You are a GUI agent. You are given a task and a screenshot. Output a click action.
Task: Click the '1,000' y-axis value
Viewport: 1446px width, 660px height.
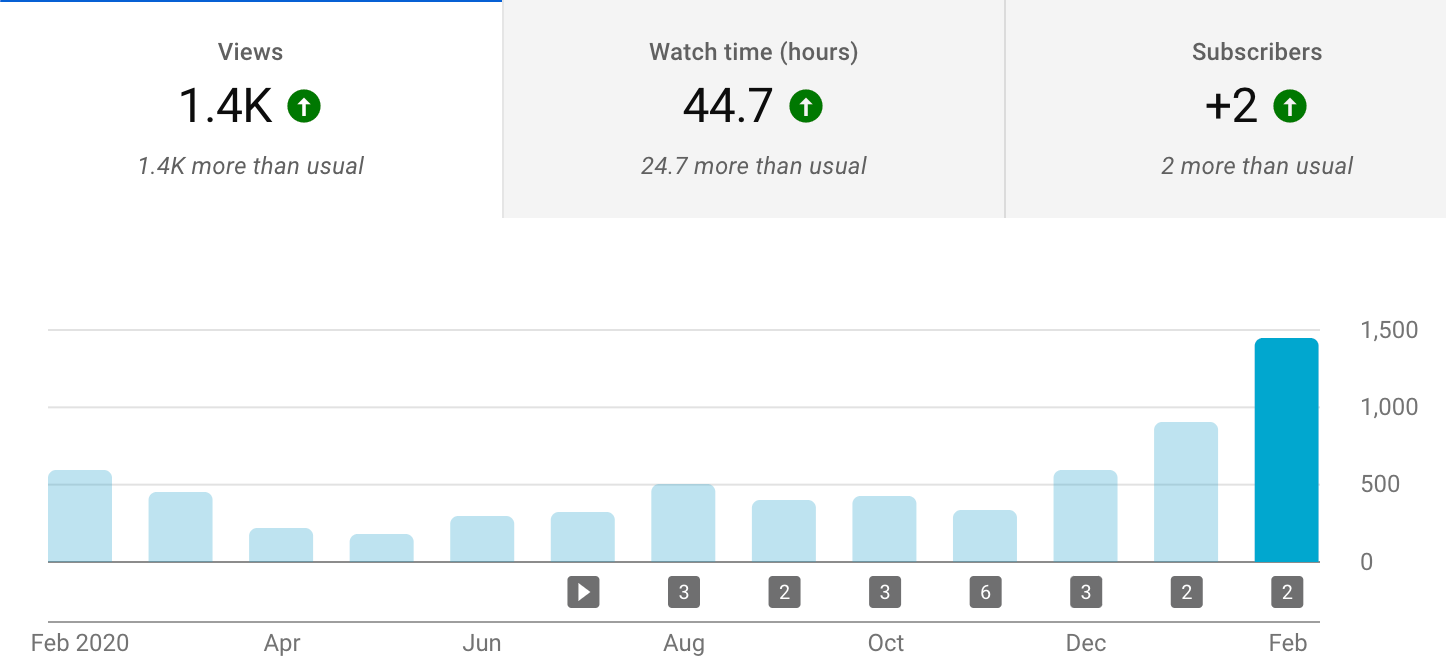(1390, 407)
